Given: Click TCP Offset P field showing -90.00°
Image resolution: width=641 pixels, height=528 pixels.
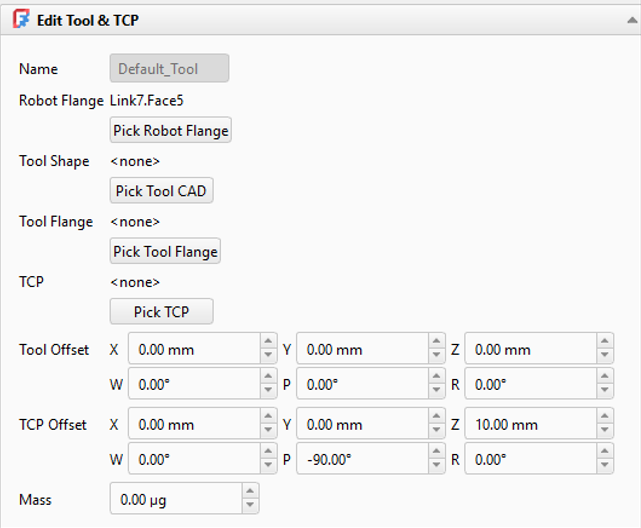Looking at the screenshot, I should point(363,459).
